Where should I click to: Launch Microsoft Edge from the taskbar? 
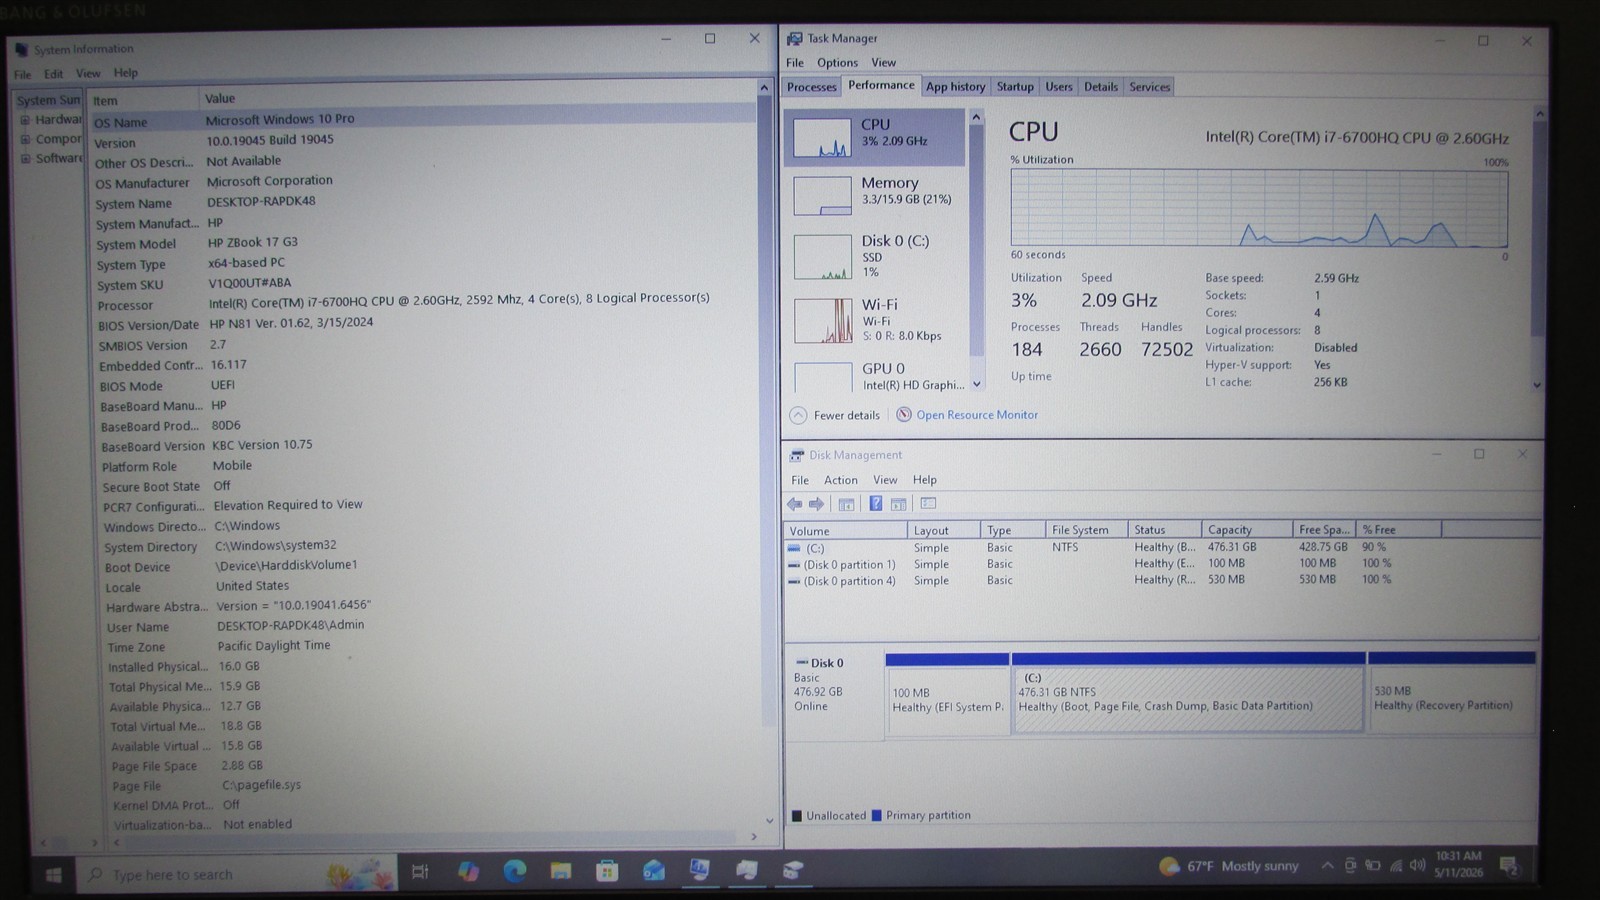514,871
